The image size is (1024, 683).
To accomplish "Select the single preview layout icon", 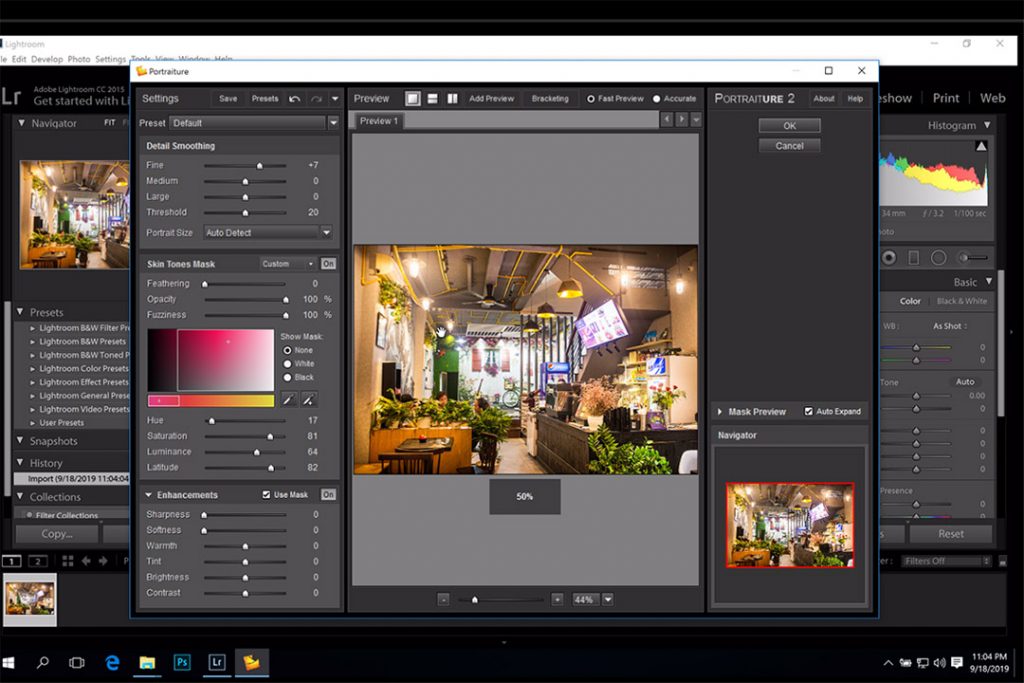I will pos(413,99).
